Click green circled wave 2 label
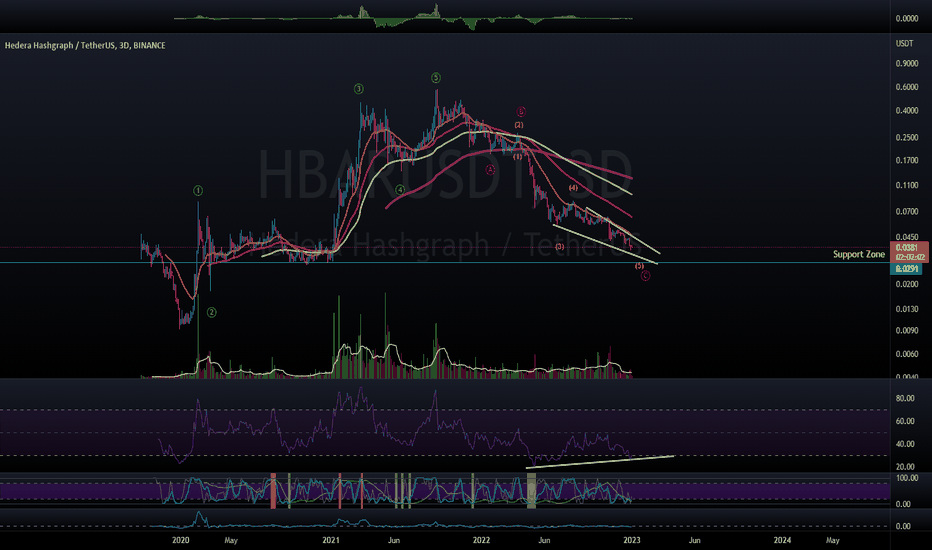Screen dimensions: 932x550 [212, 312]
